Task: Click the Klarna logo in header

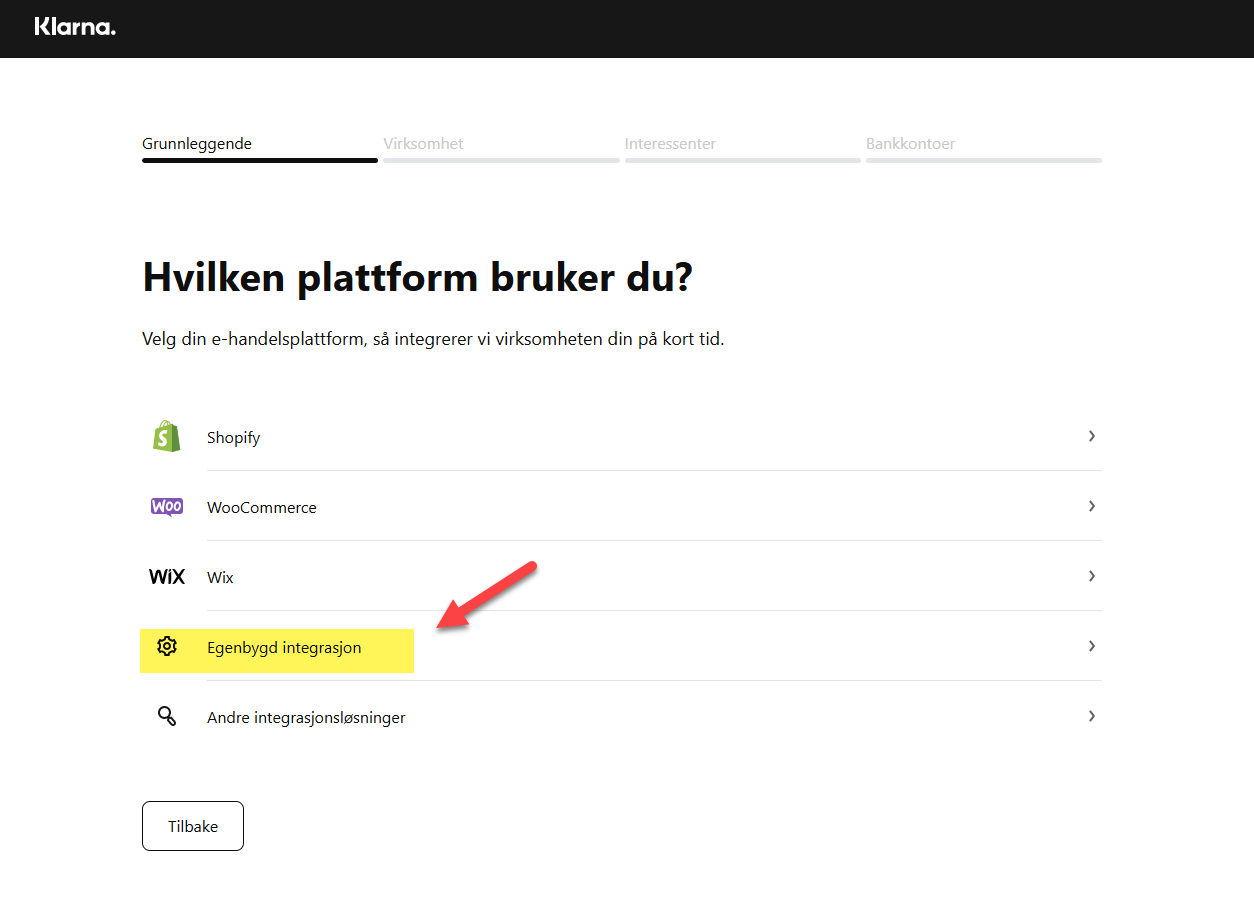Action: tap(75, 27)
